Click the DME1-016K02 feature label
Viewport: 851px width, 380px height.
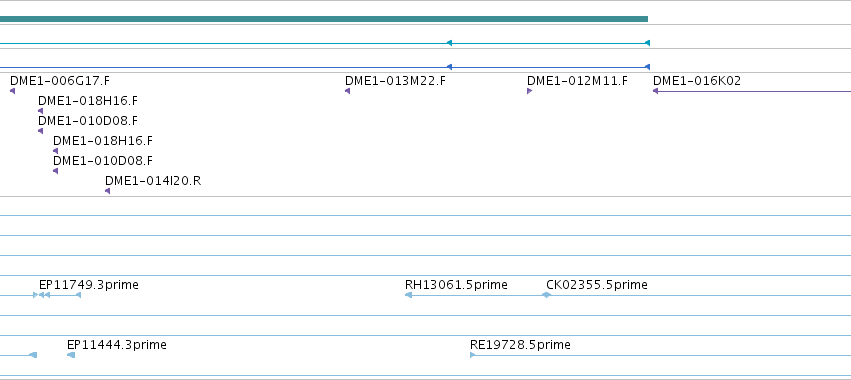tap(697, 81)
